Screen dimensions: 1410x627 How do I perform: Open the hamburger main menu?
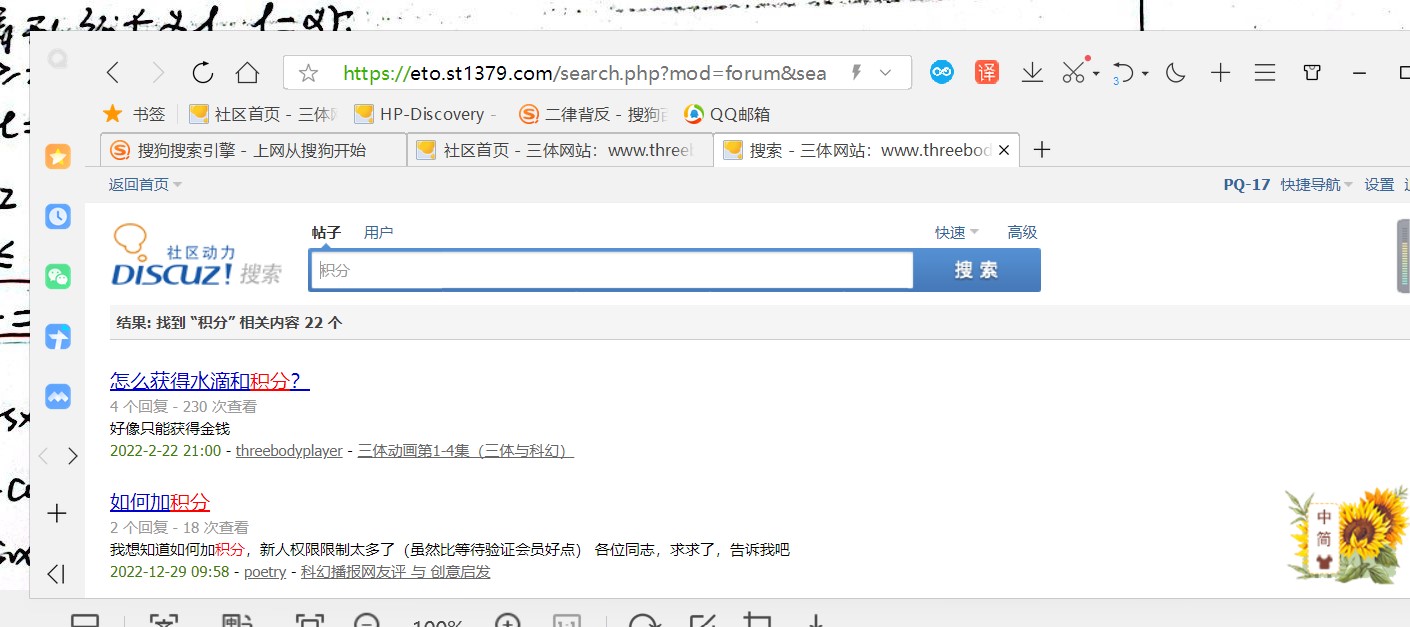1265,73
